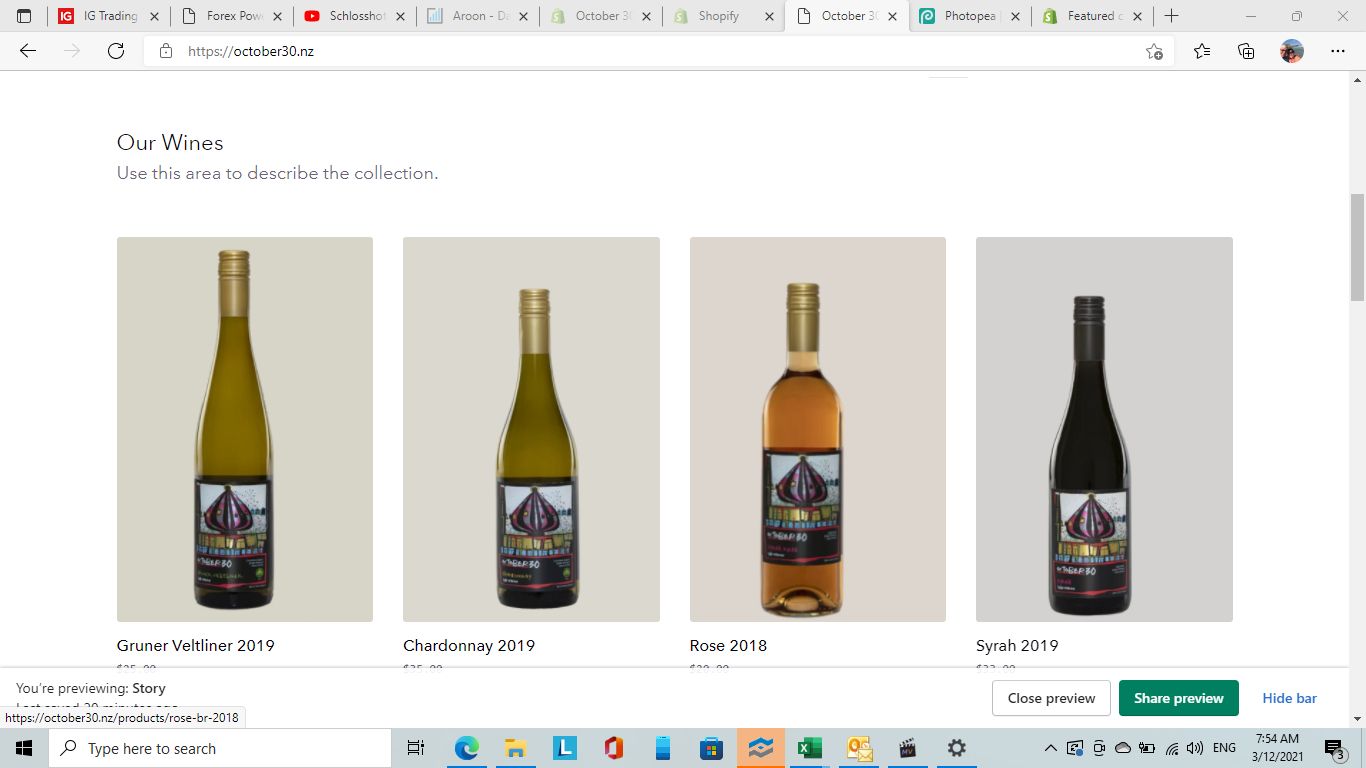Screen dimensions: 1366x768
Task: Switch to the Schlosshotel YouTube tab
Action: click(355, 16)
